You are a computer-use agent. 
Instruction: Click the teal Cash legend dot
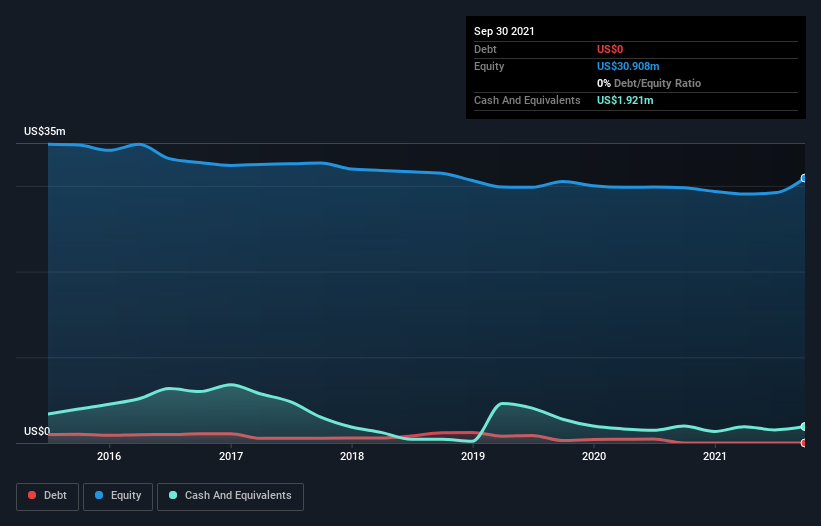click(173, 495)
